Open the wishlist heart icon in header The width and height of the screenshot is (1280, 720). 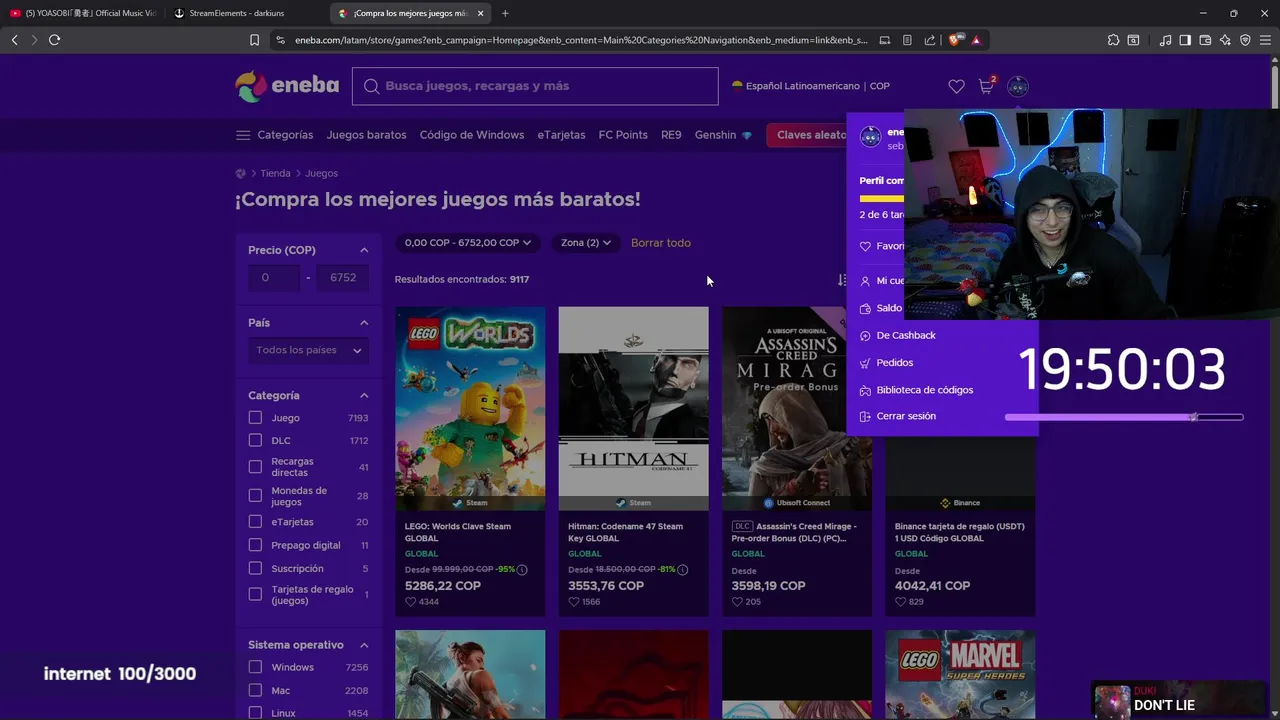(956, 86)
